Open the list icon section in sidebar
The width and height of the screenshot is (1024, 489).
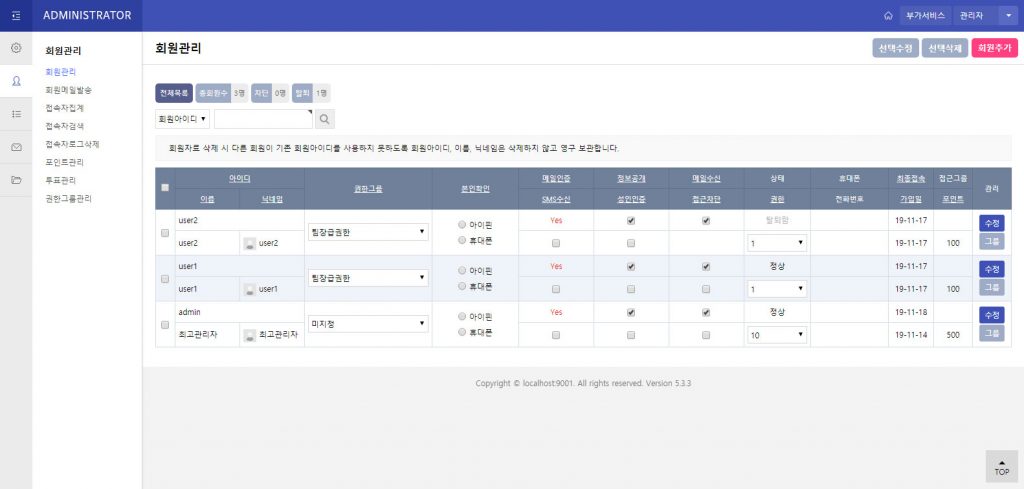coord(16,114)
